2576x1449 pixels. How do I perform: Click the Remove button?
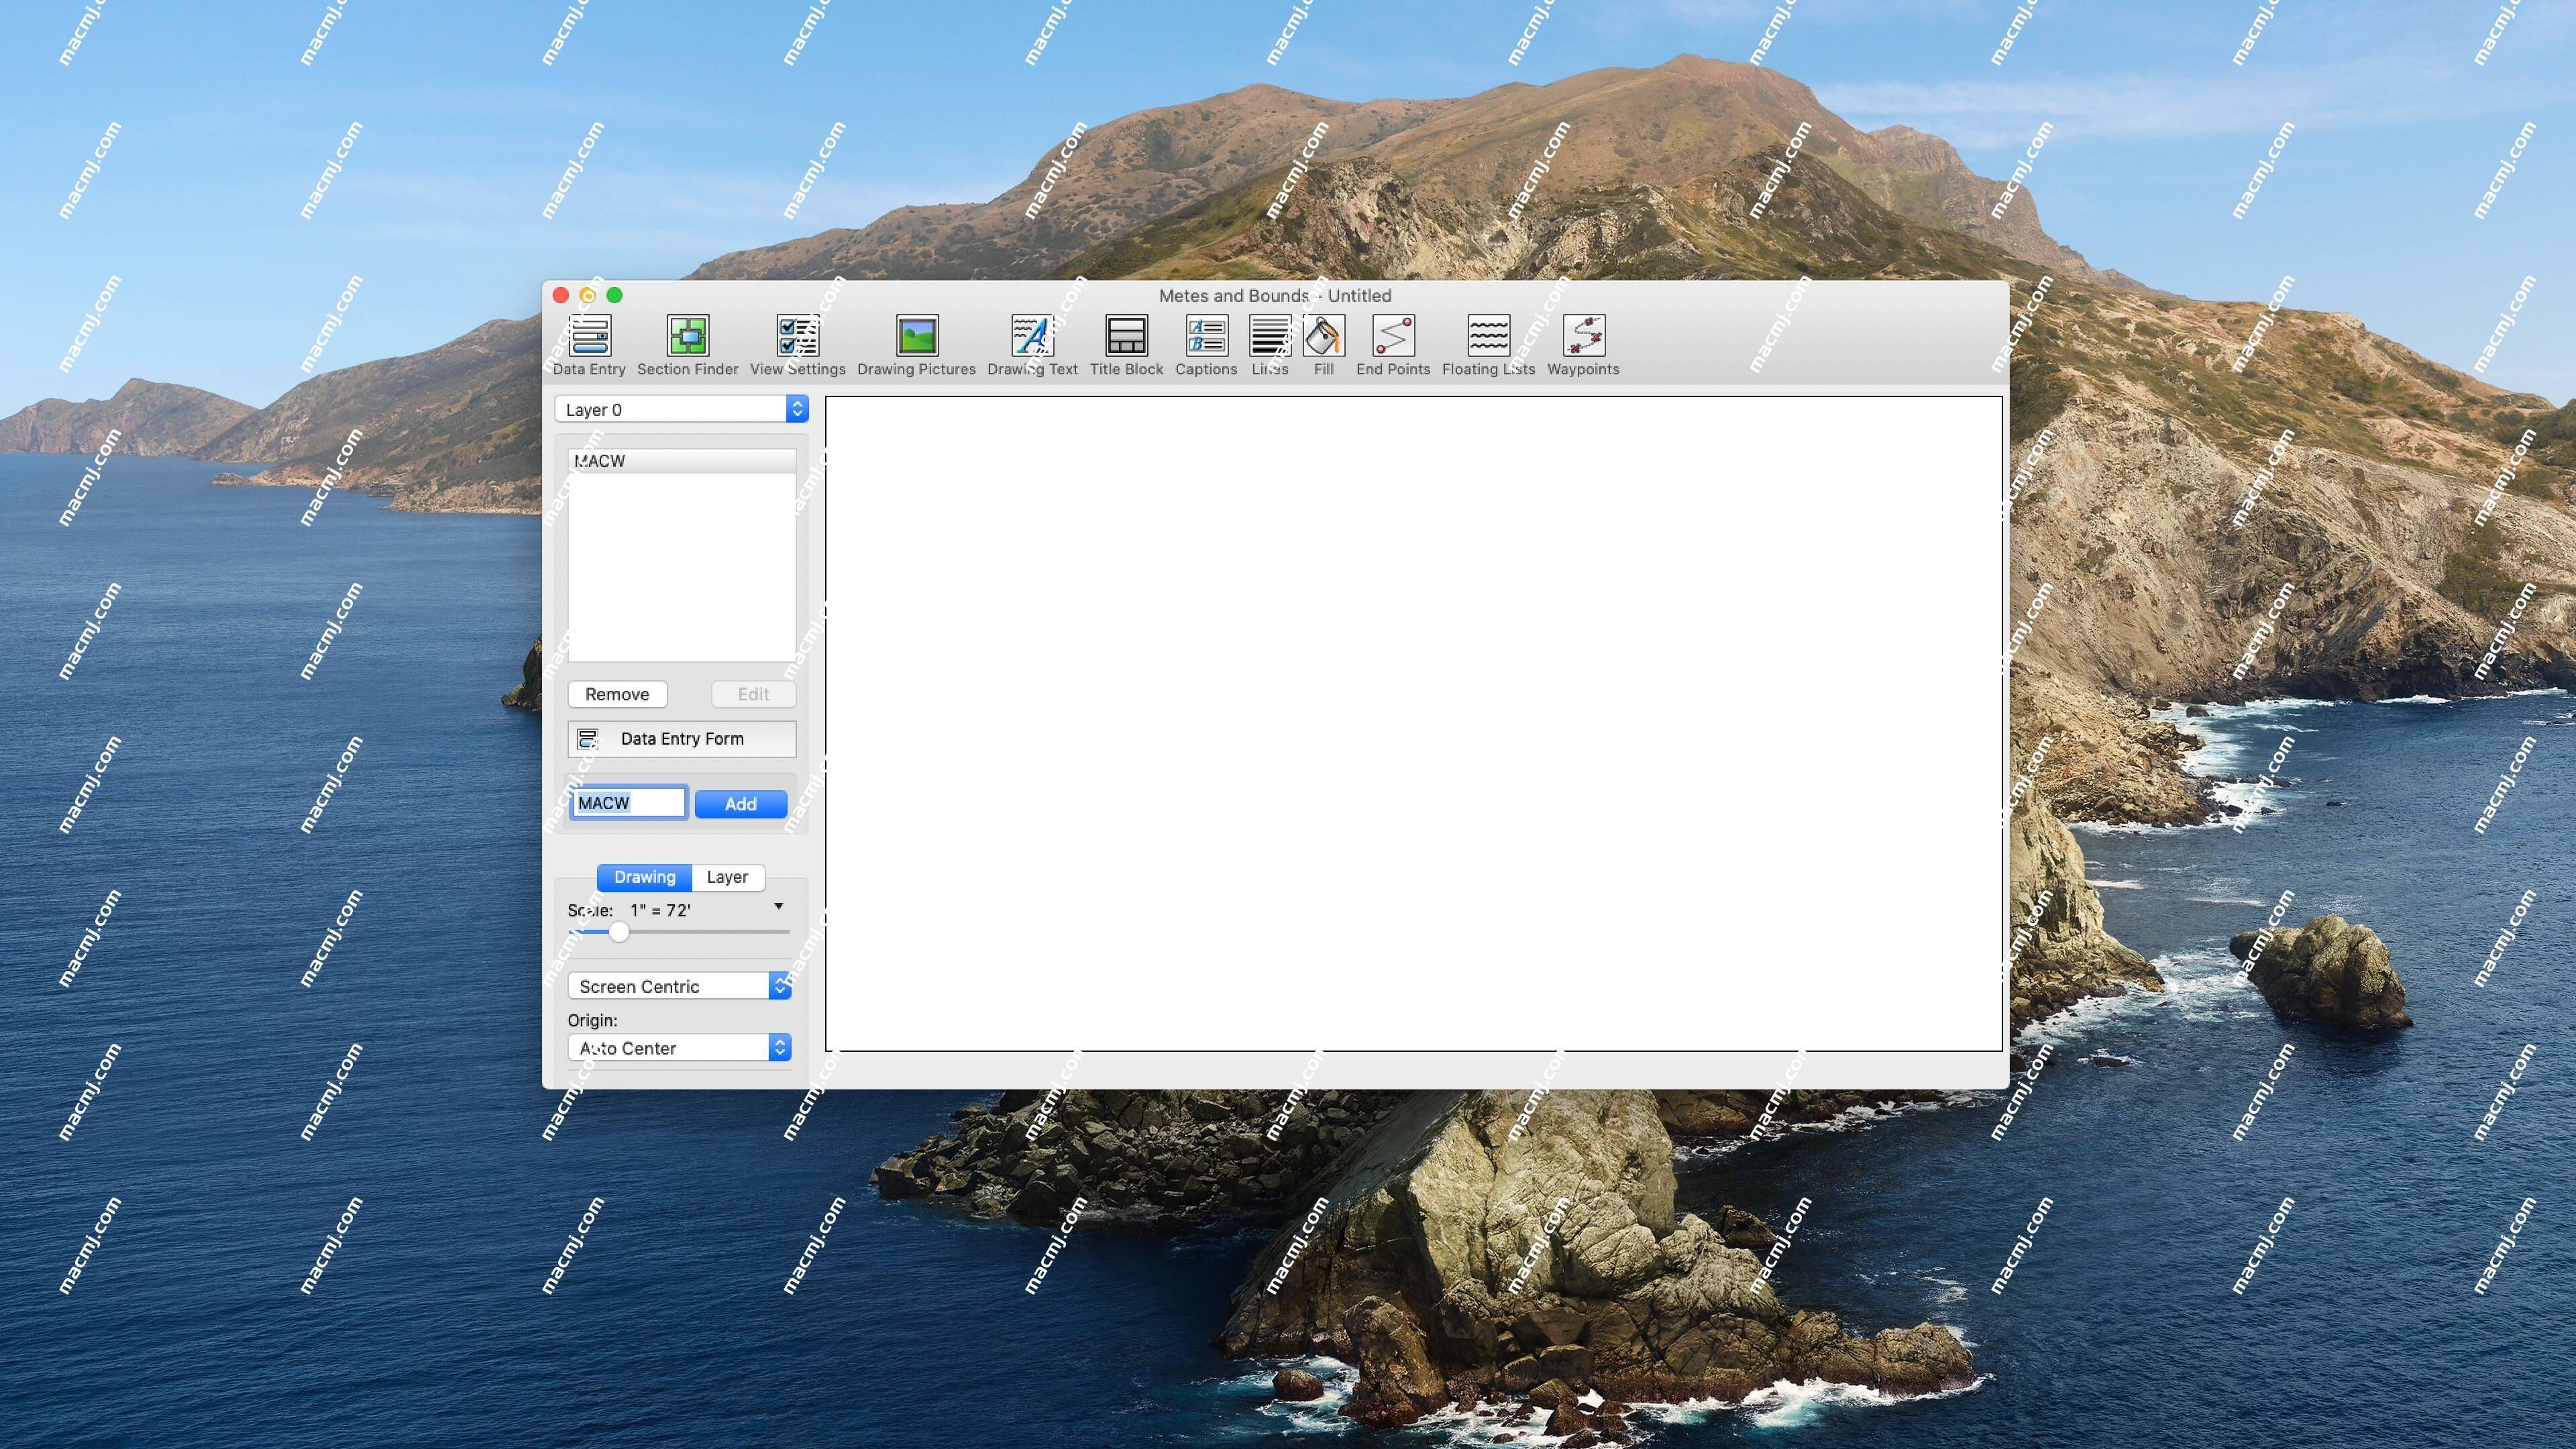tap(617, 692)
